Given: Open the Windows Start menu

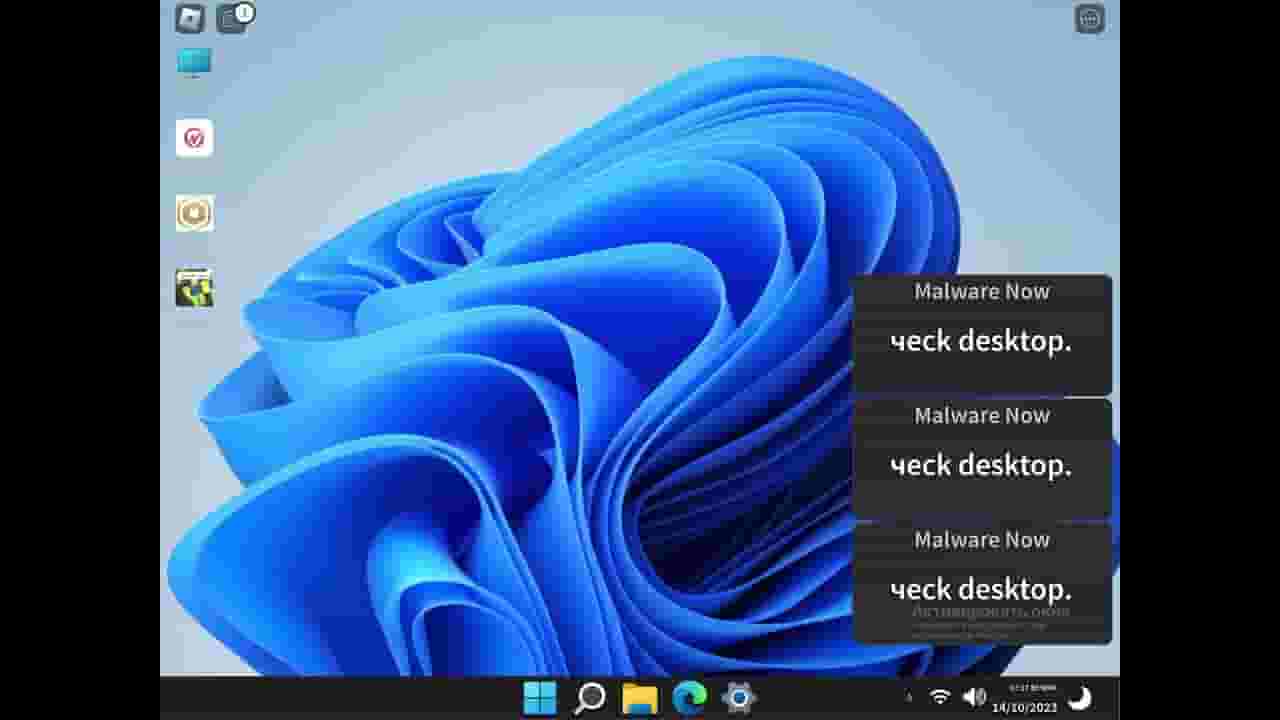Looking at the screenshot, I should point(540,697).
